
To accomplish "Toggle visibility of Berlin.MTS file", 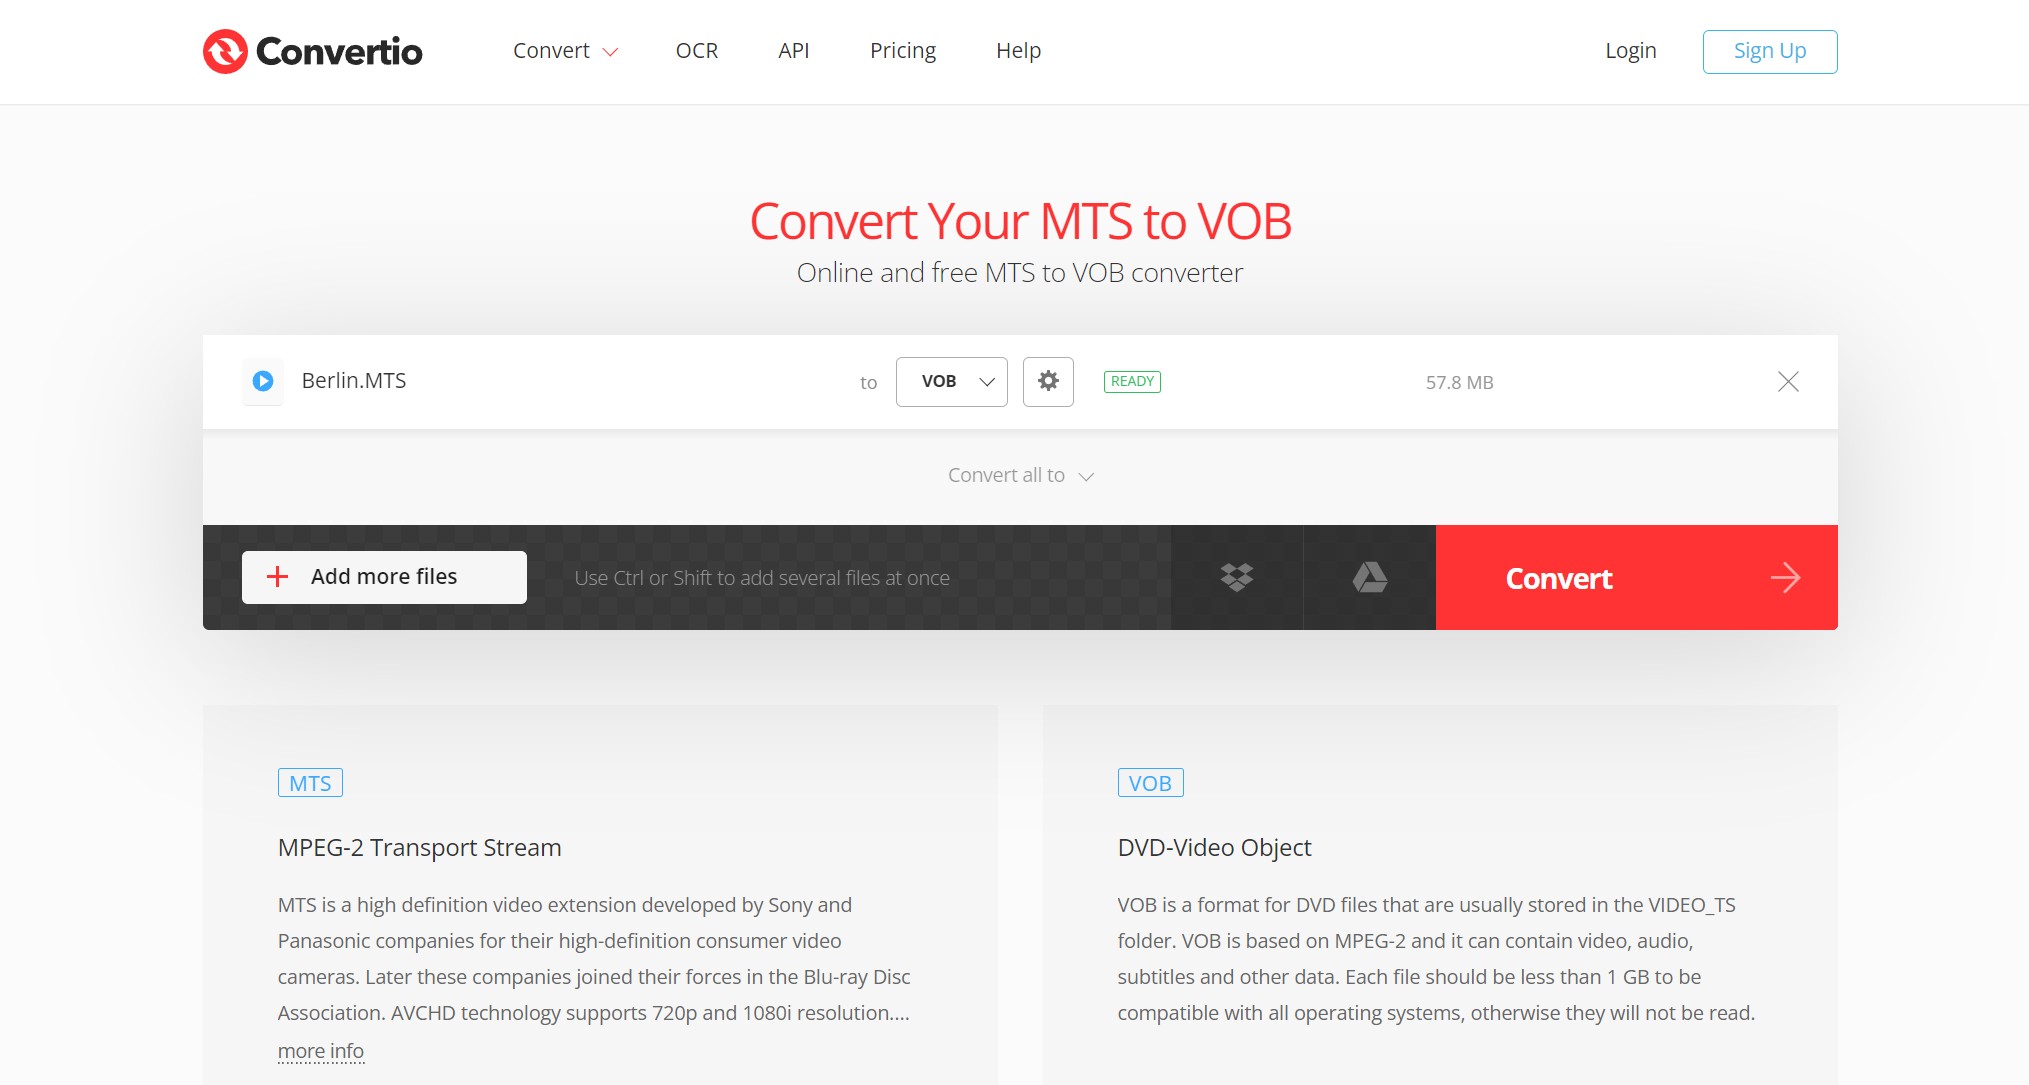I will tap(264, 381).
